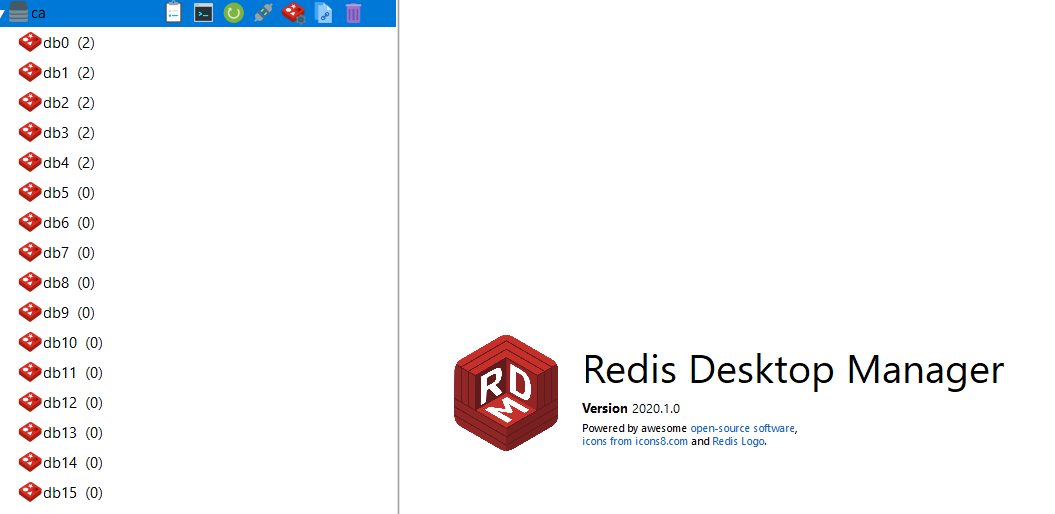Select database db14 (0)
1055x514 pixels.
[73, 462]
